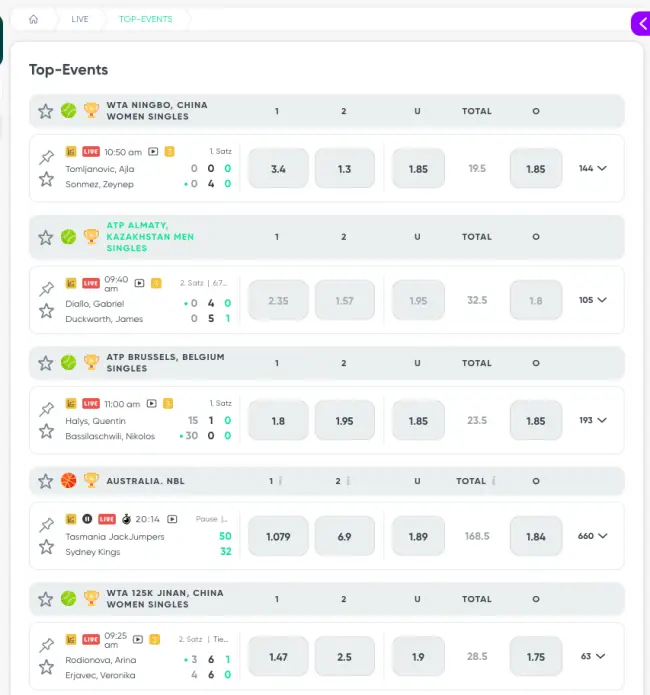This screenshot has width=650, height=695.
Task: Open the purple side panel arrow
Action: click(x=641, y=24)
